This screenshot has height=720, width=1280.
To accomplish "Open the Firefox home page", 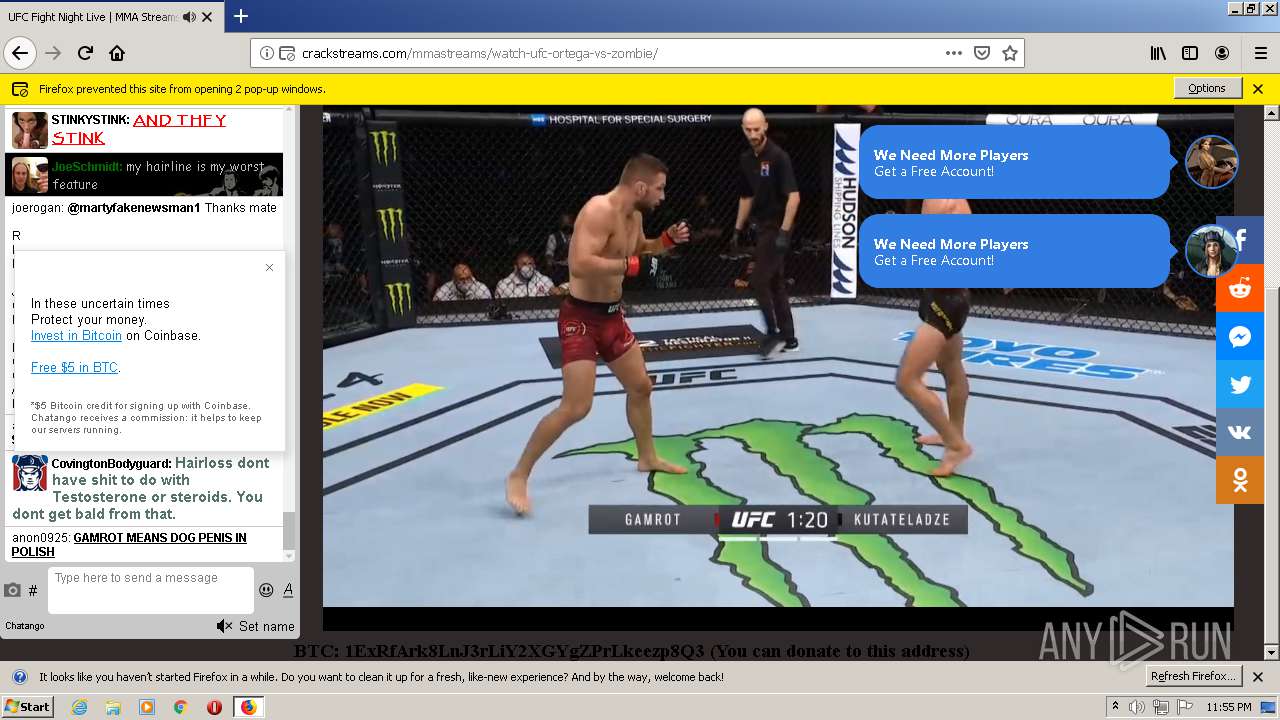I will 117,53.
